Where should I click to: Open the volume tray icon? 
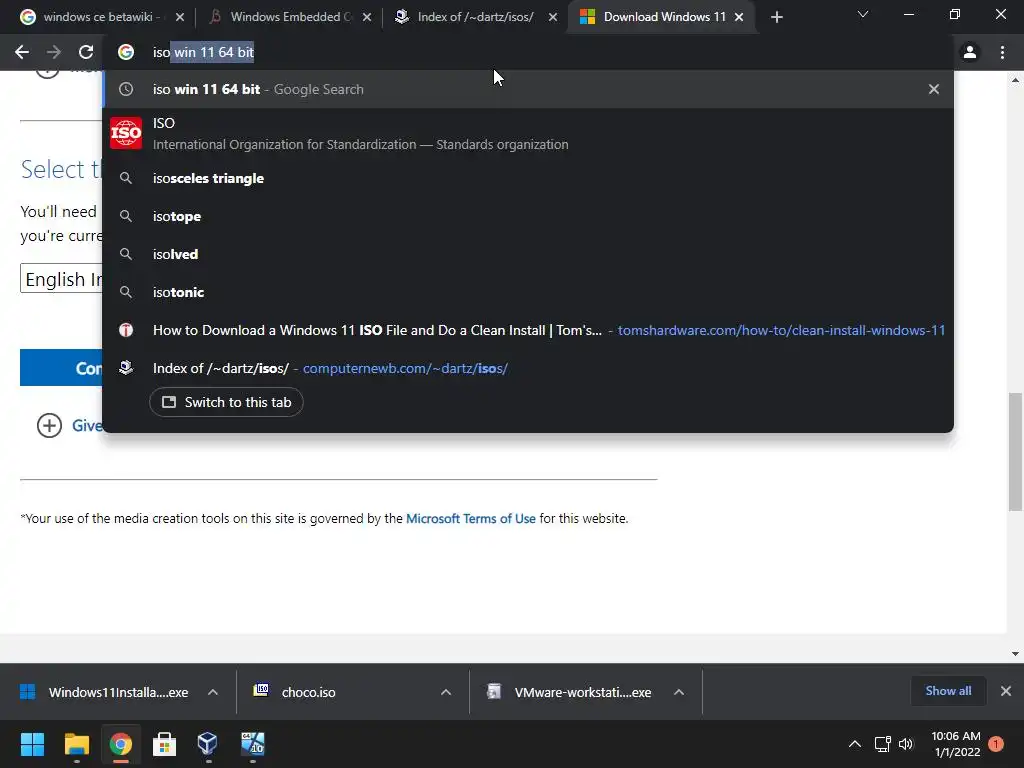pos(906,744)
